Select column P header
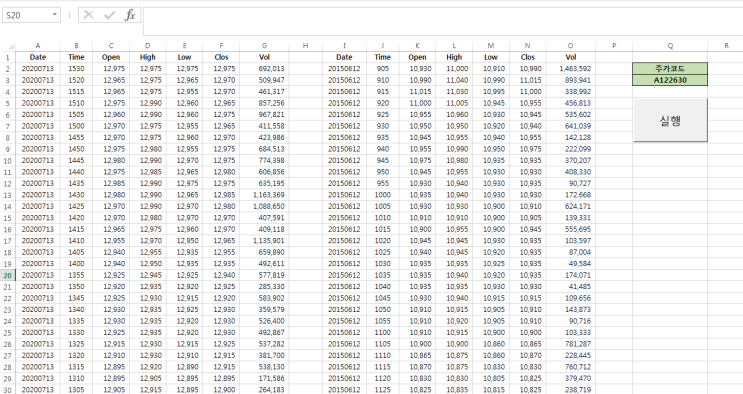 point(614,46)
